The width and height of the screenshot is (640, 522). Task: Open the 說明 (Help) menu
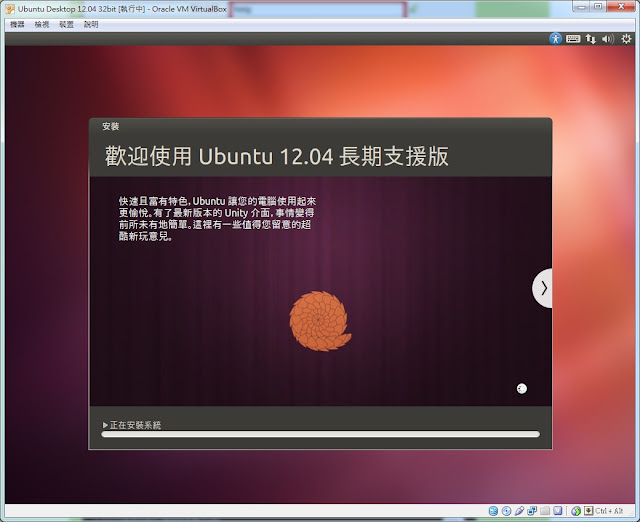click(91, 24)
